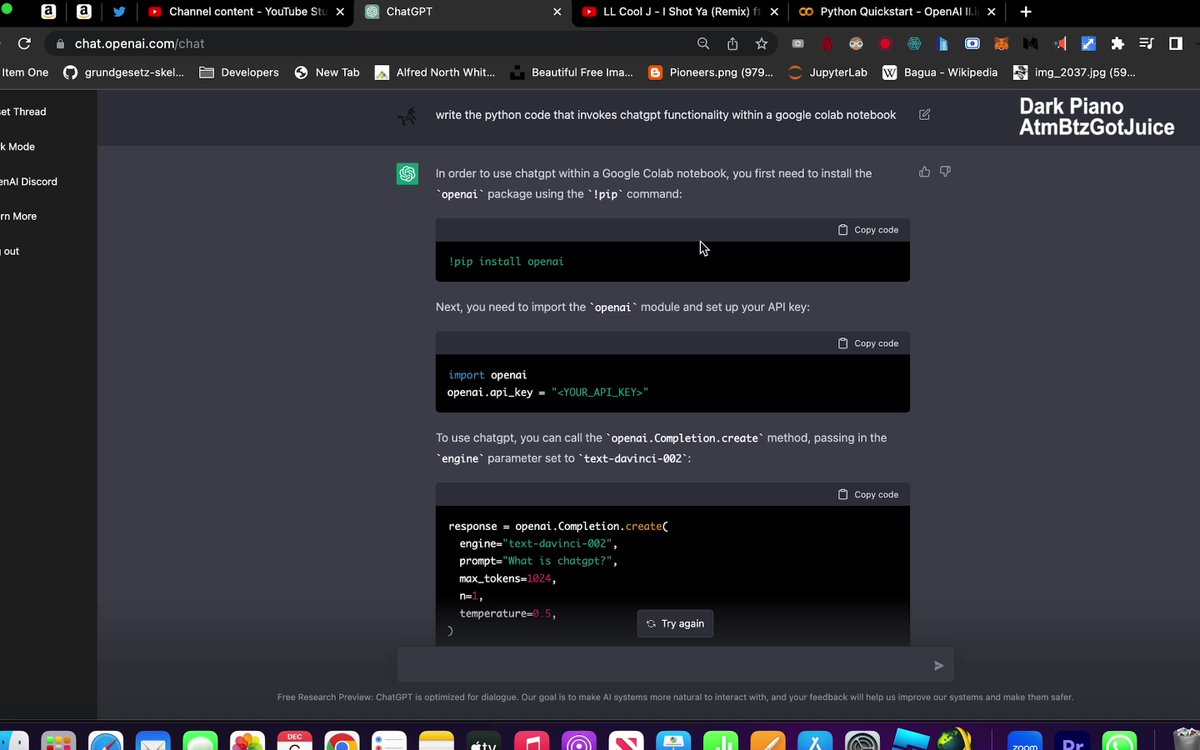The width and height of the screenshot is (1200, 750).
Task: Switch to Channel content YouTube Studio tab
Action: [x=244, y=12]
